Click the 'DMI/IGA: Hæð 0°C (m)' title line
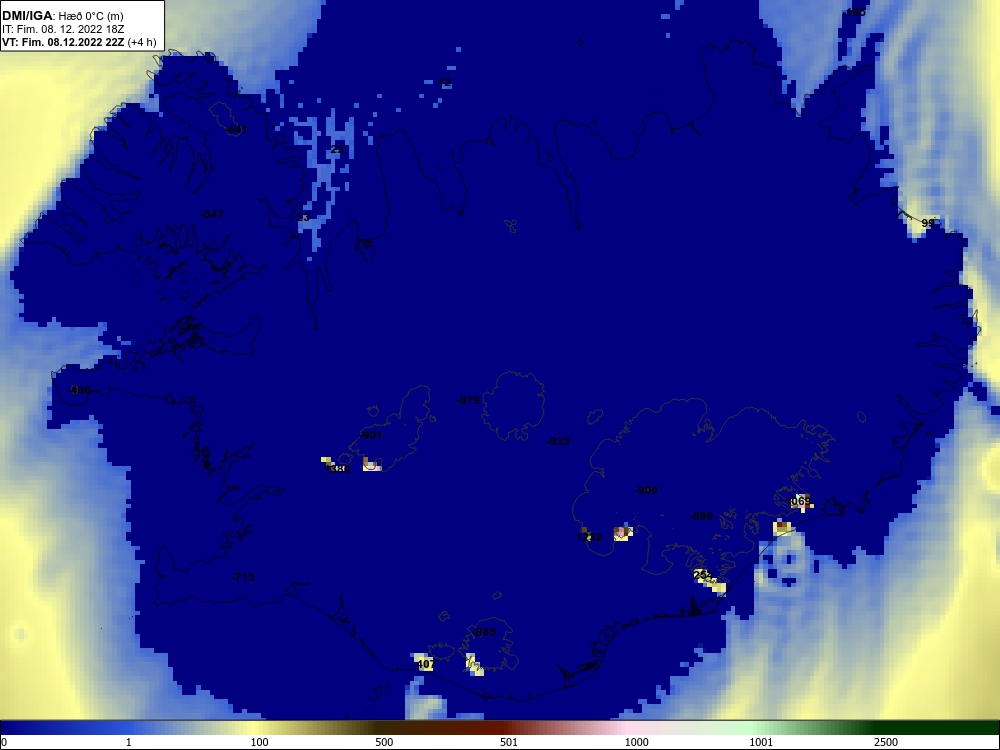 click(62, 16)
